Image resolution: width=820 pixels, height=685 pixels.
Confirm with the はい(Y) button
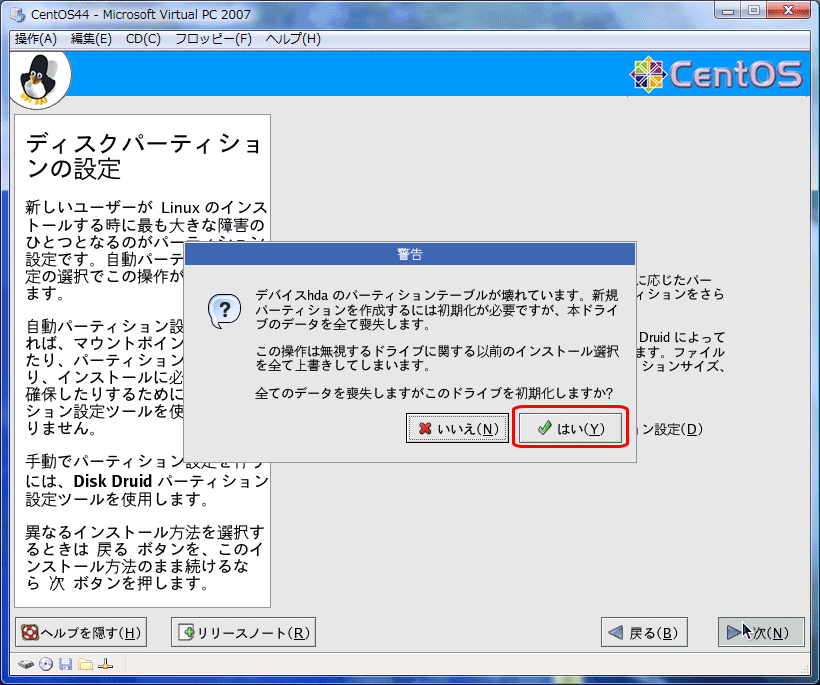(x=571, y=428)
